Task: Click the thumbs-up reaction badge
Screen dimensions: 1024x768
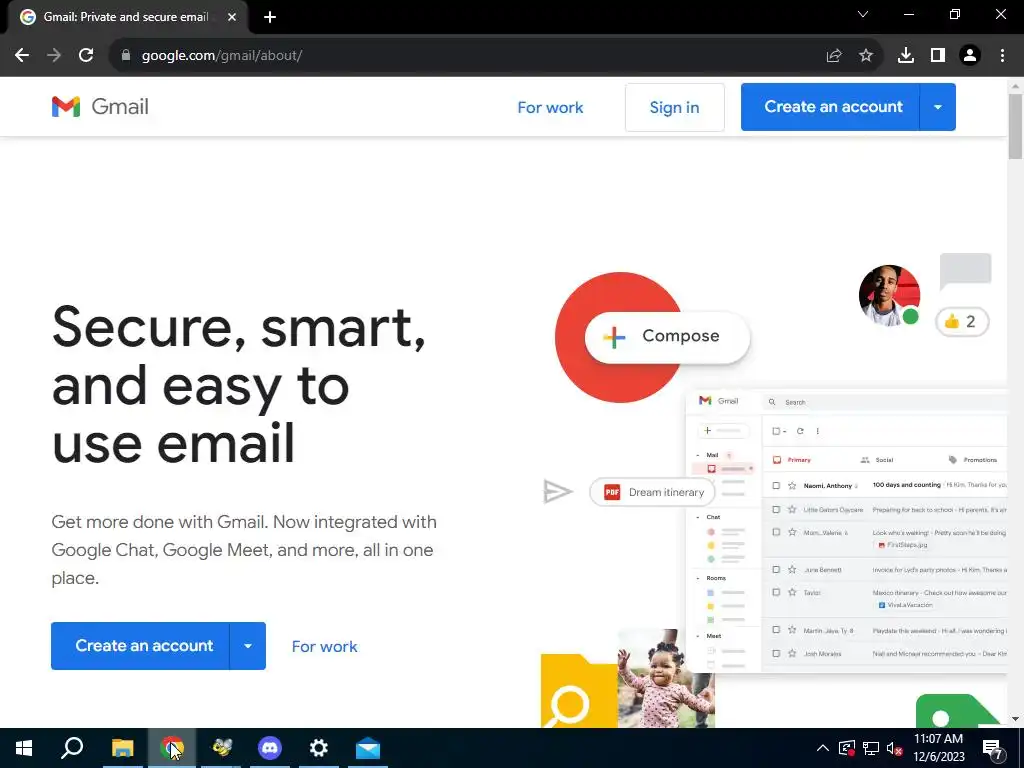Action: tap(962, 321)
